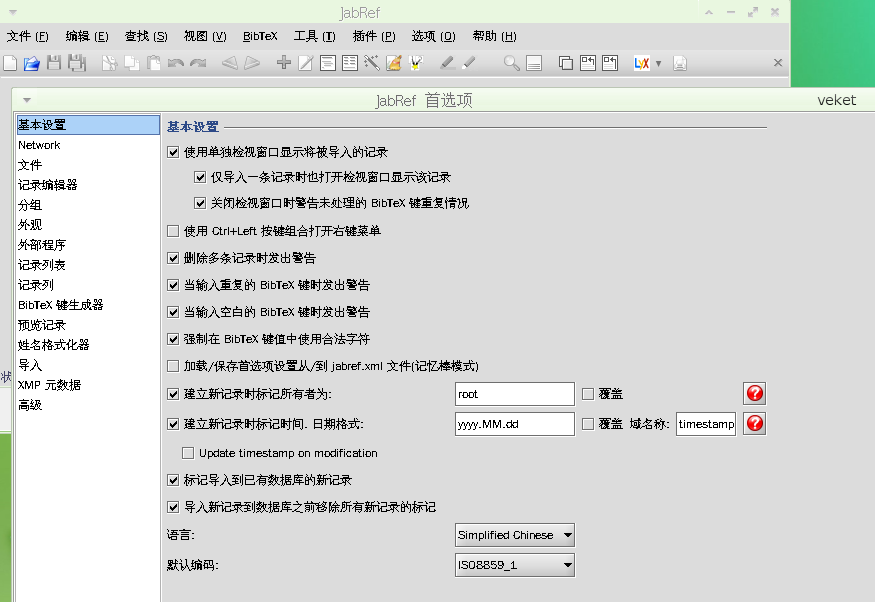Open the 语言 Simplified Chinese dropdown
Viewport: 875px width, 602px height.
(515, 535)
